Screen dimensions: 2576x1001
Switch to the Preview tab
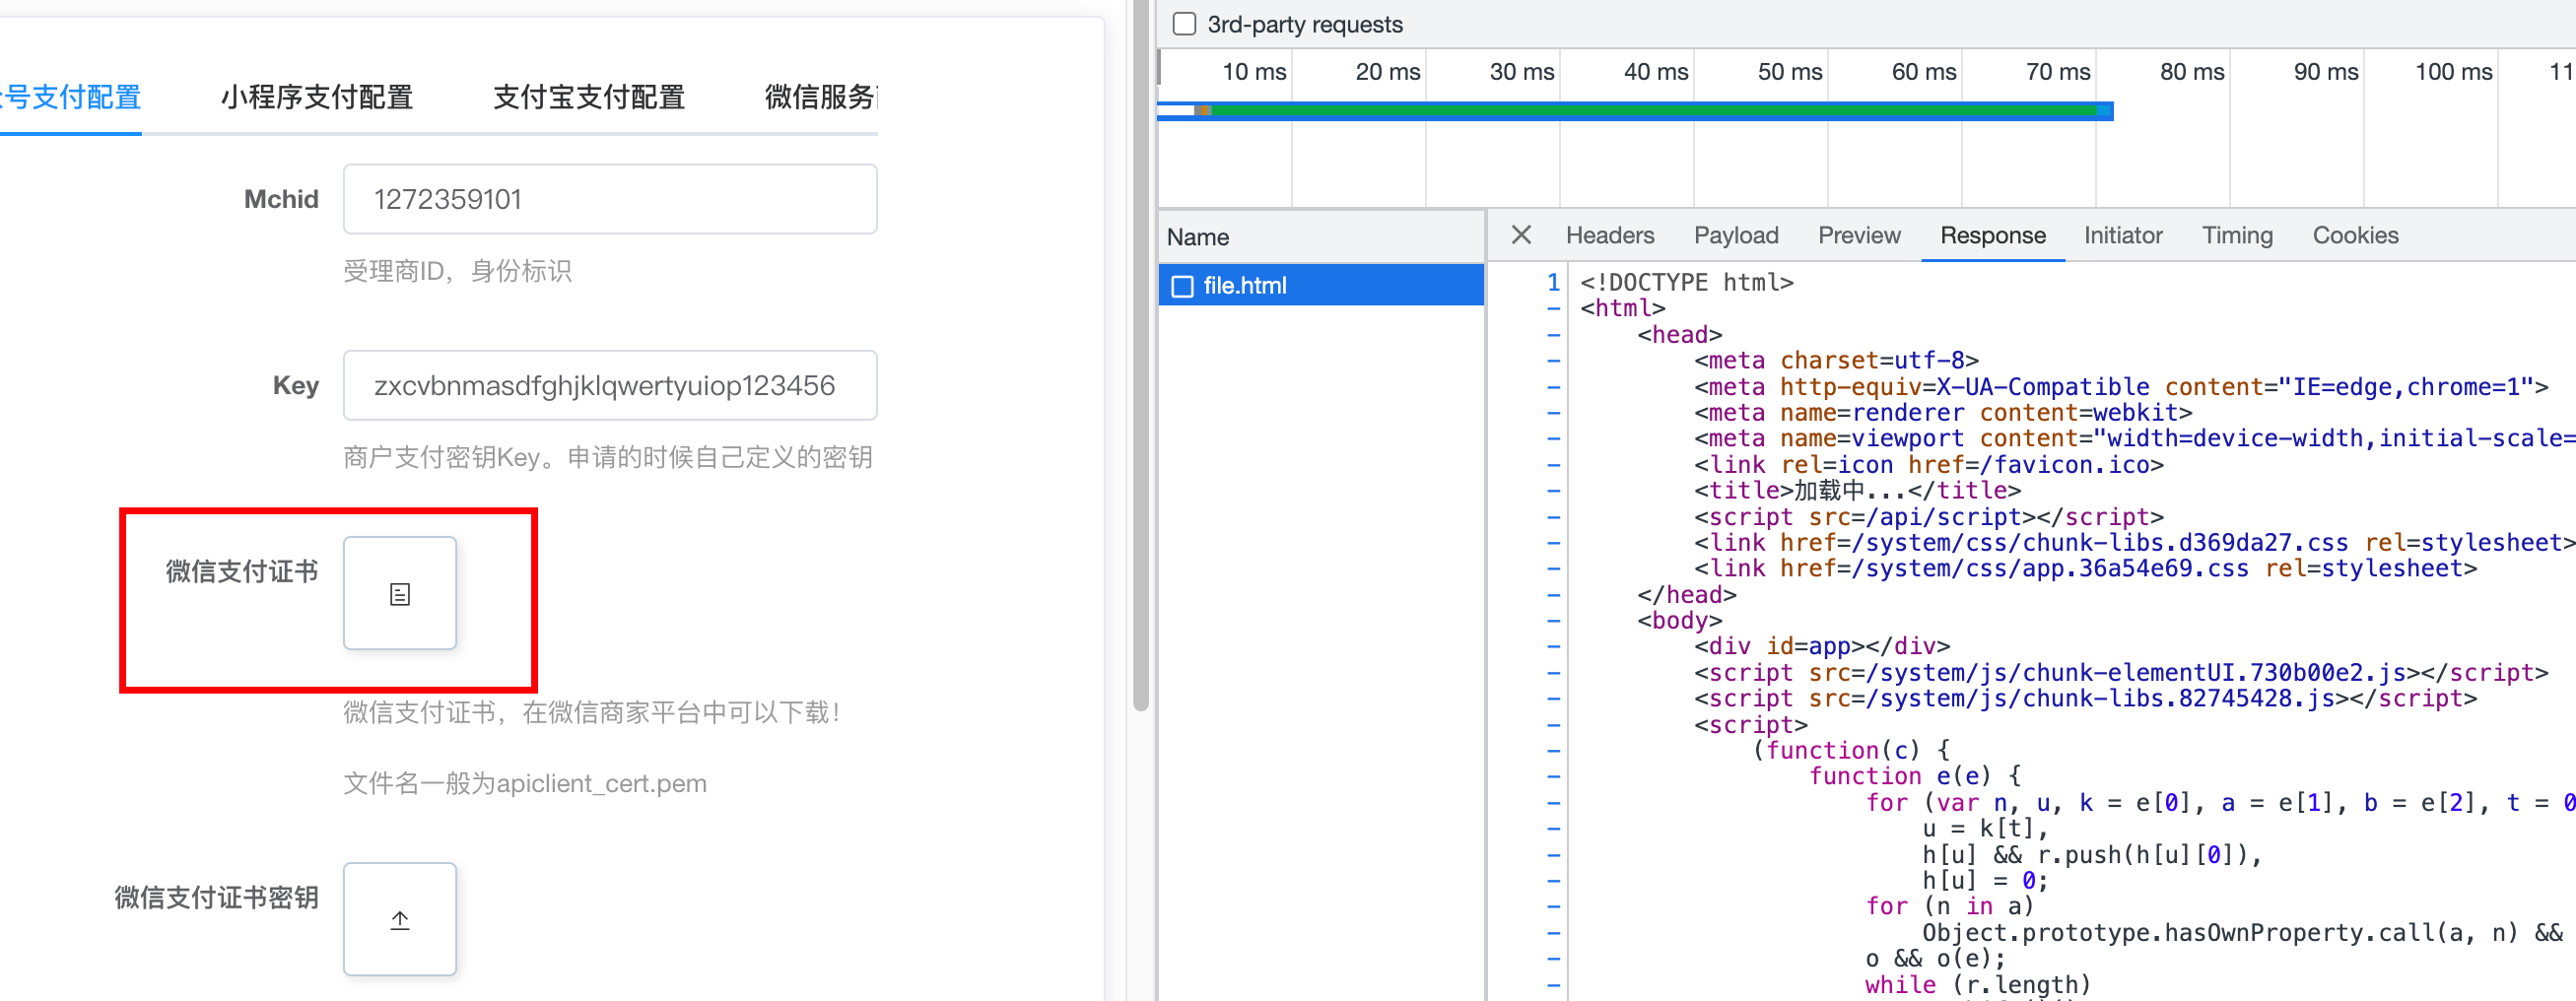pos(1859,236)
